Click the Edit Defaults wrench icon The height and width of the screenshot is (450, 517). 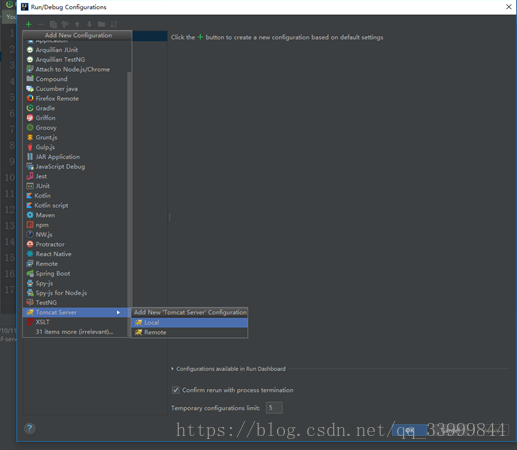tap(65, 24)
